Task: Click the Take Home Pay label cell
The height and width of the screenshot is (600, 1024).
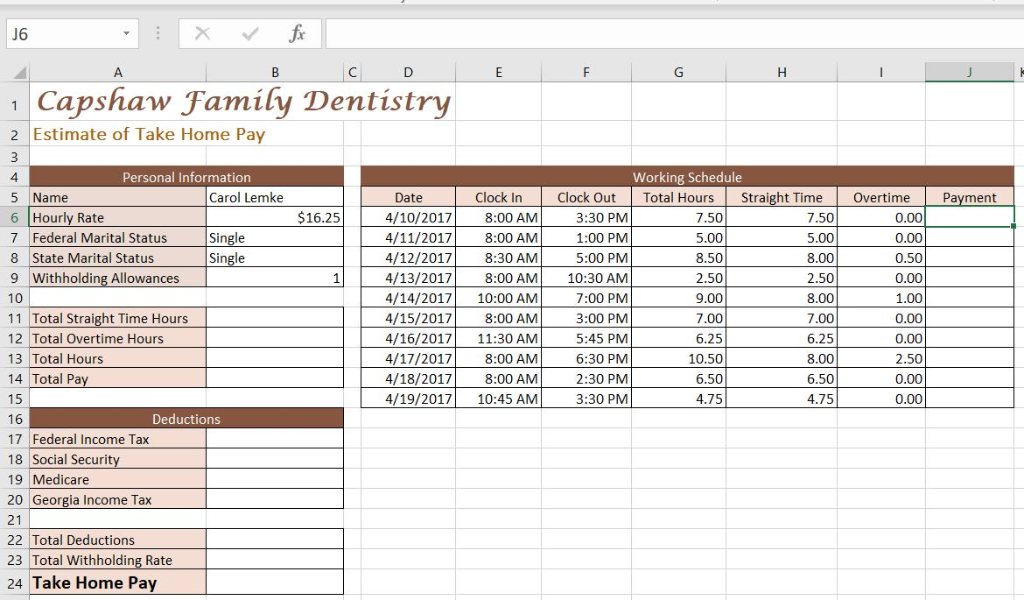Action: [x=117, y=582]
